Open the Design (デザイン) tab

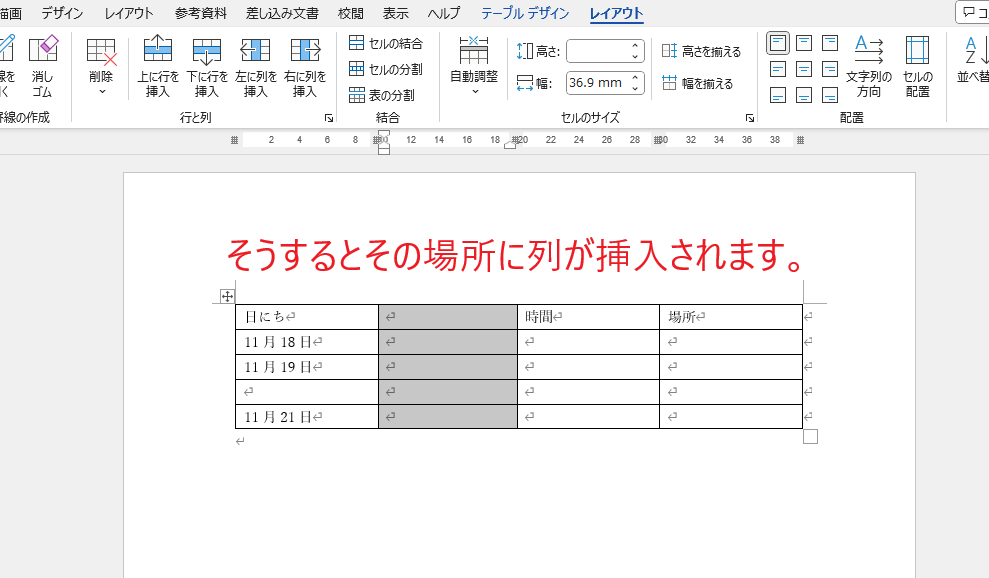tap(62, 13)
